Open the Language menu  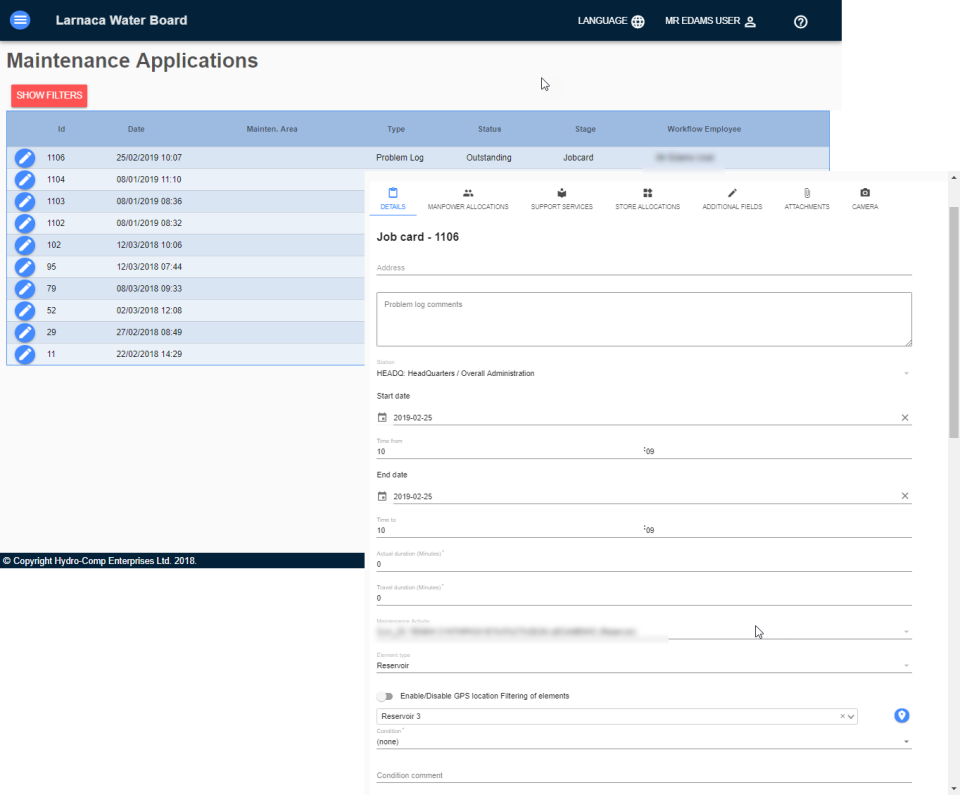tap(610, 20)
